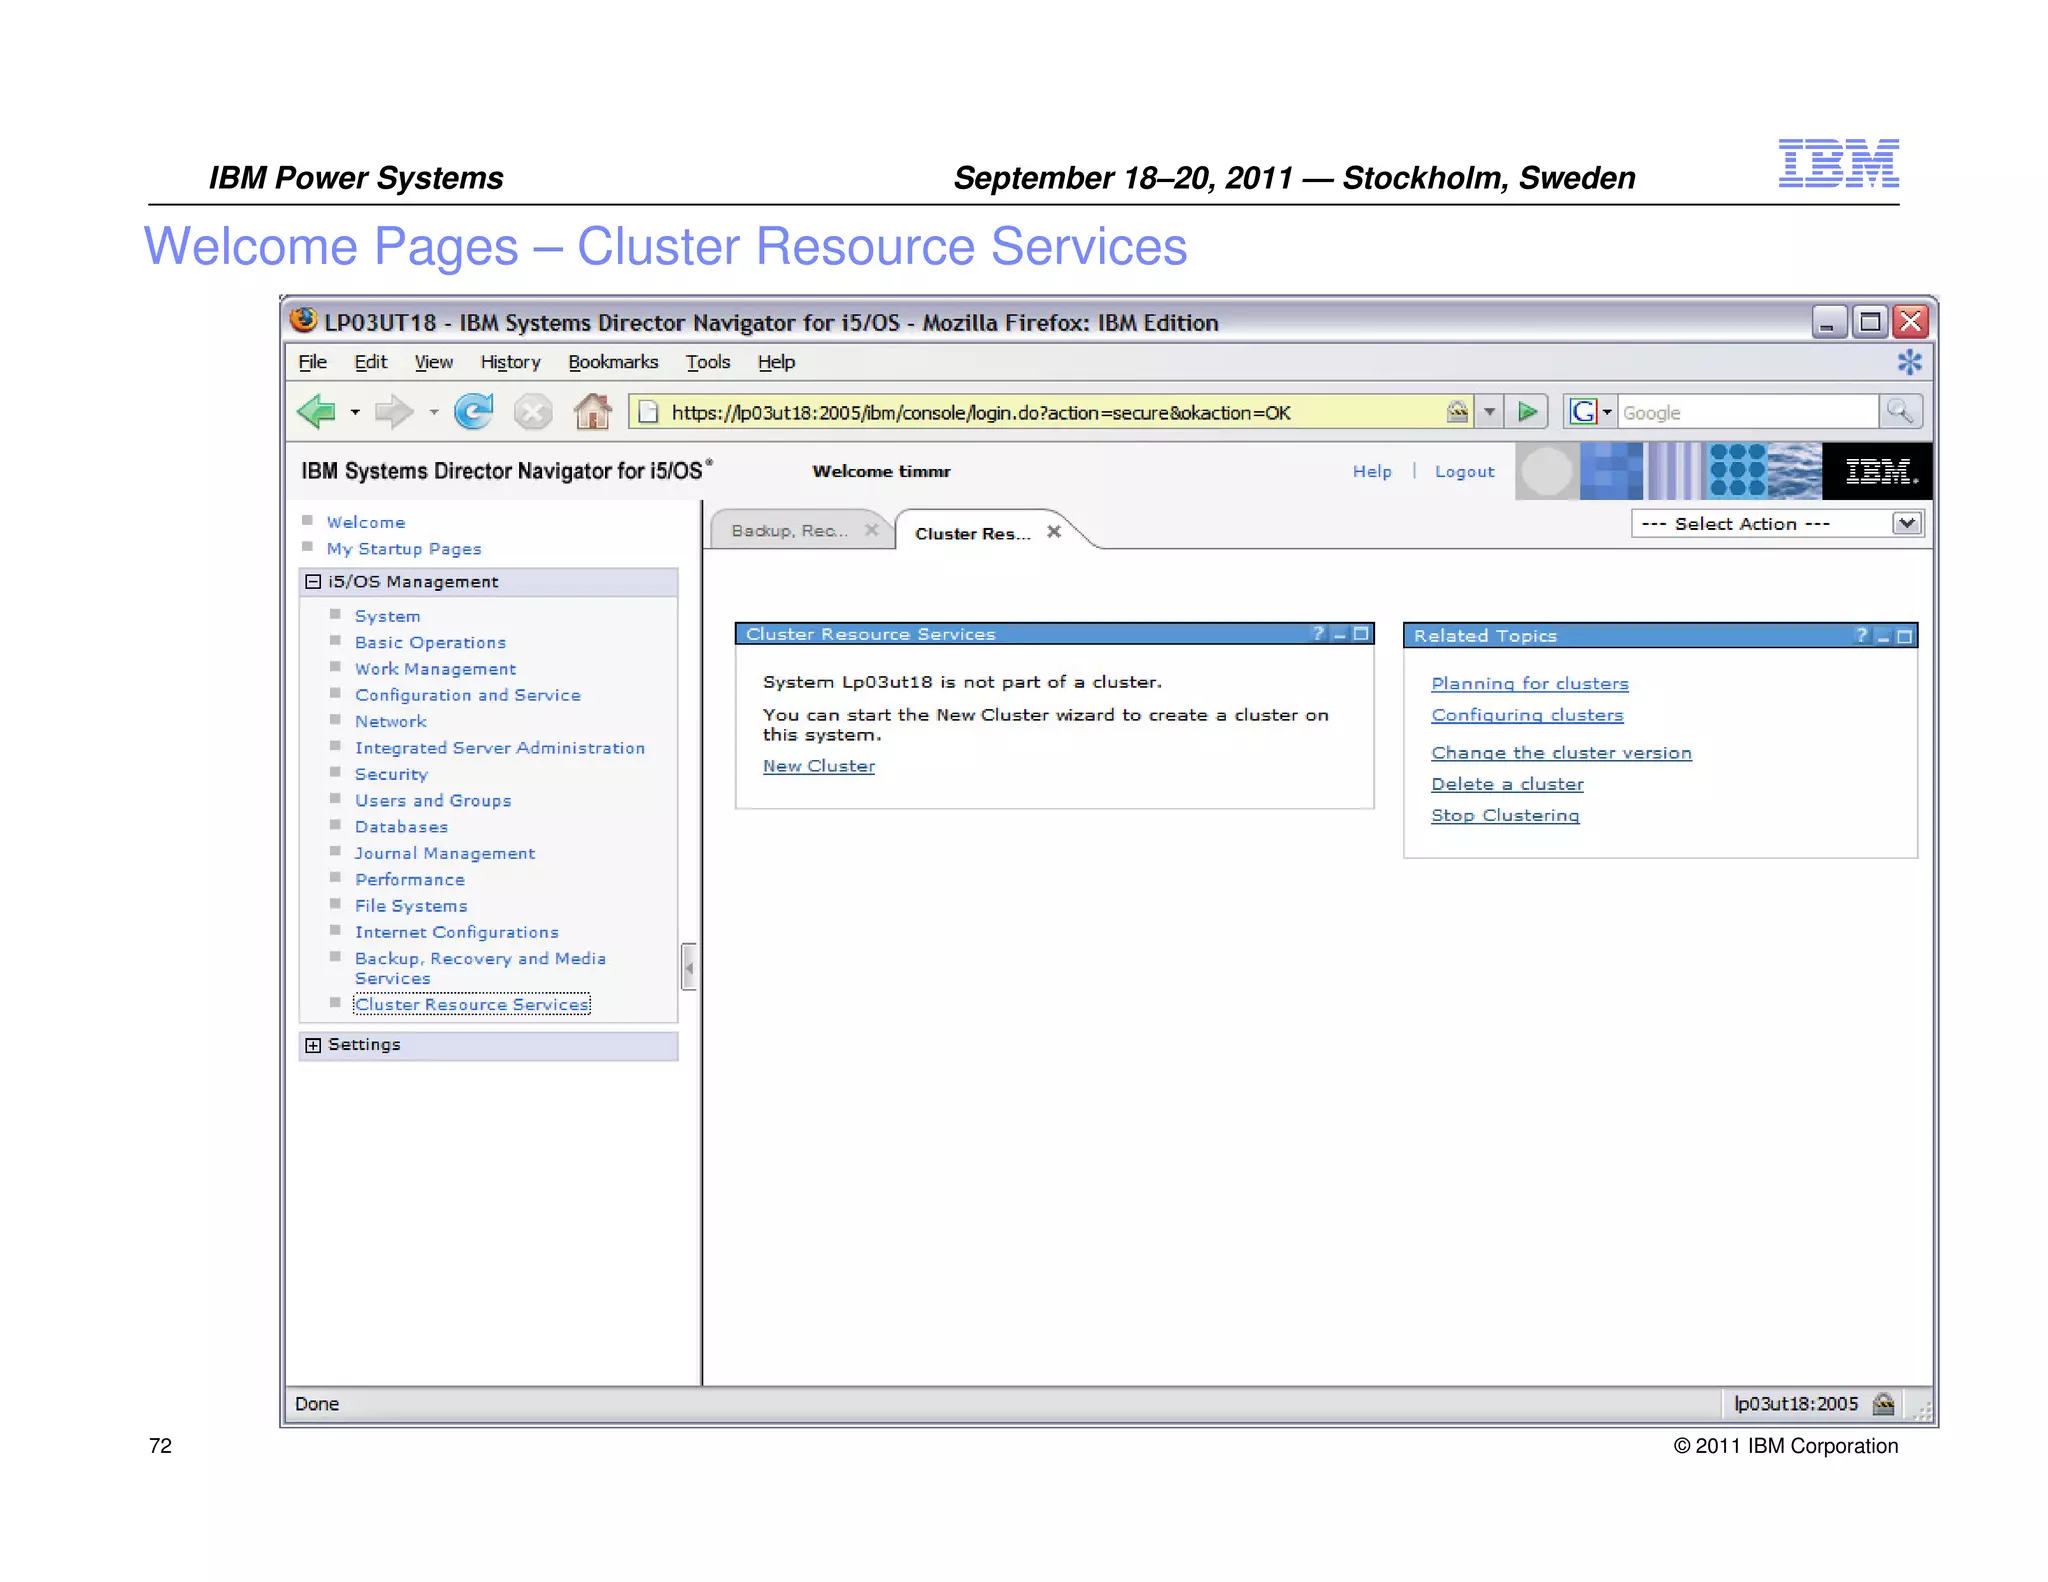Open the History menu
The width and height of the screenshot is (2048, 1582).
click(510, 362)
